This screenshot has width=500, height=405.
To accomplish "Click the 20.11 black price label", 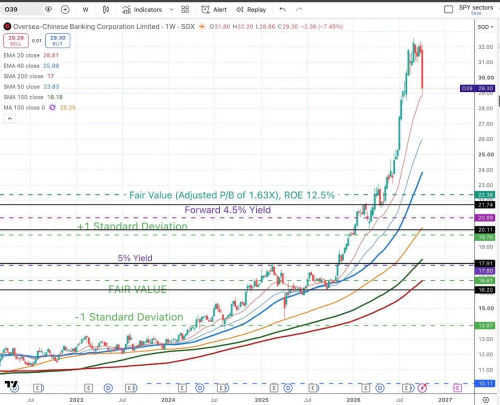I will coord(485,230).
